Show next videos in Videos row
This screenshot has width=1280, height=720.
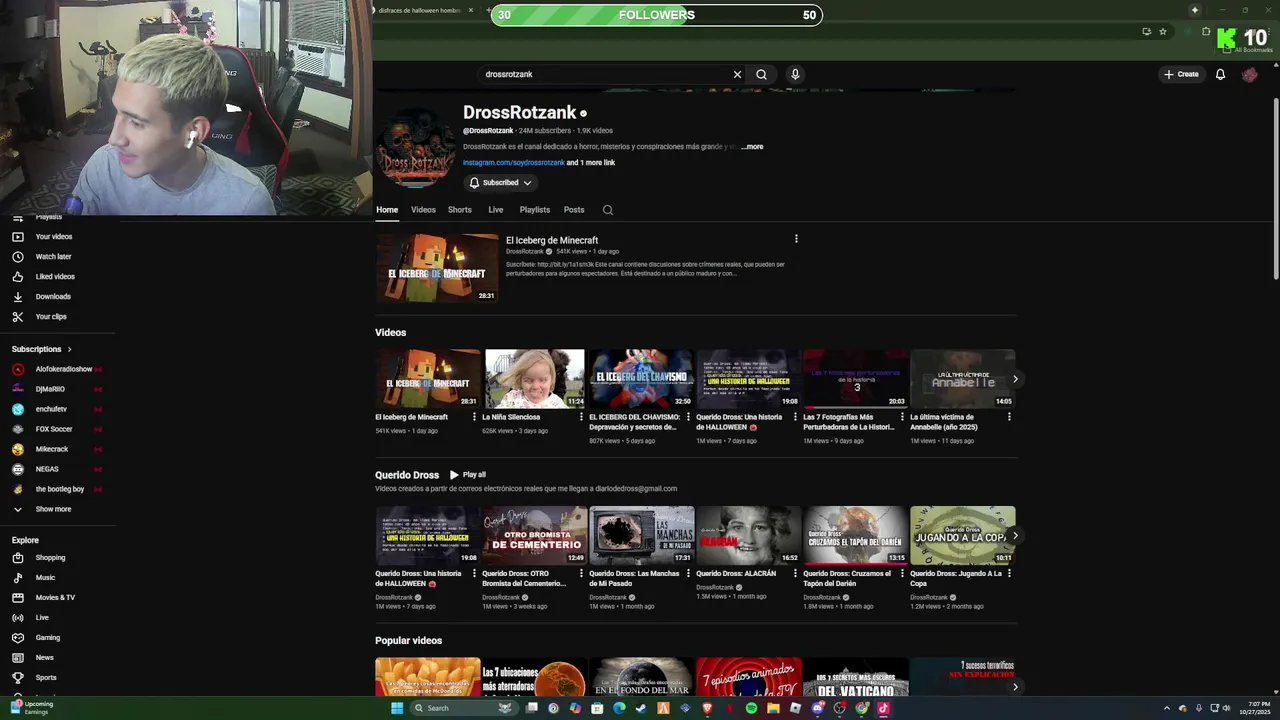click(1015, 379)
